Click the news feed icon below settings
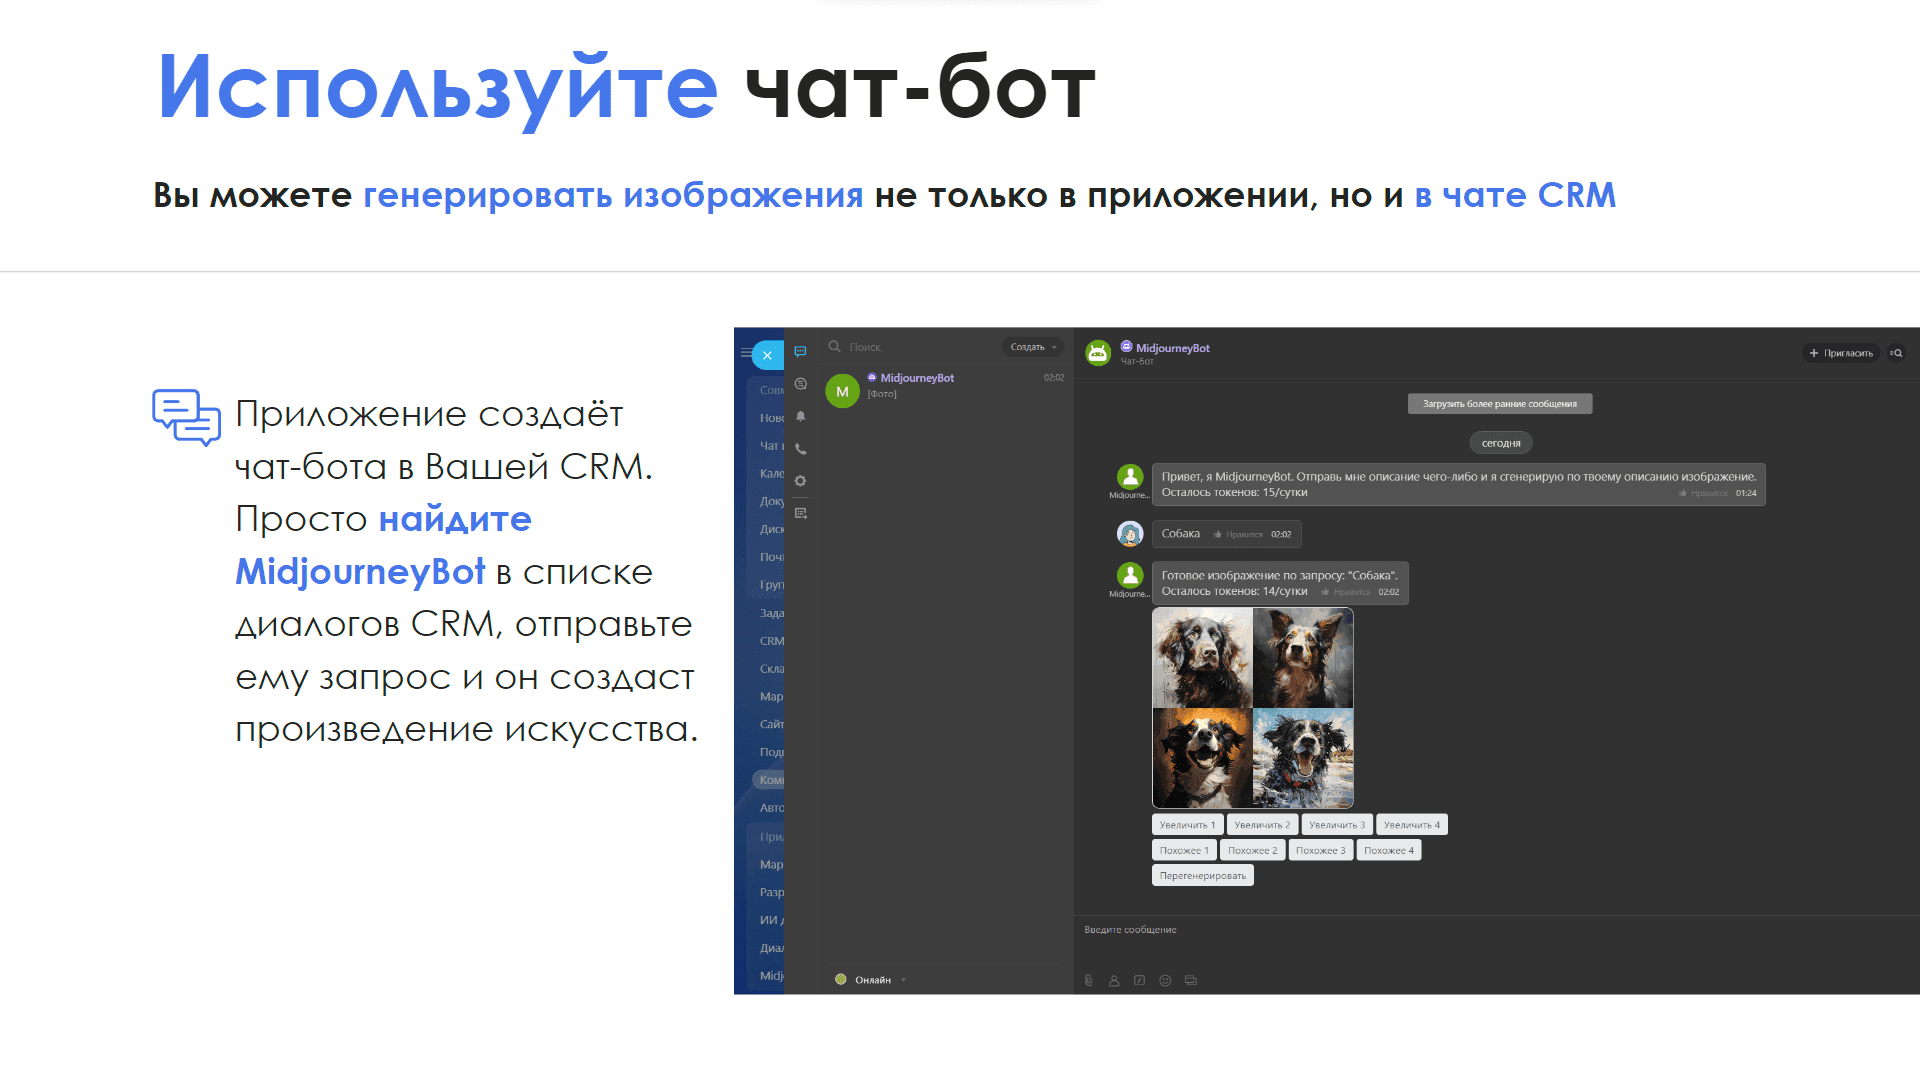The width and height of the screenshot is (1920, 1080). (x=800, y=513)
